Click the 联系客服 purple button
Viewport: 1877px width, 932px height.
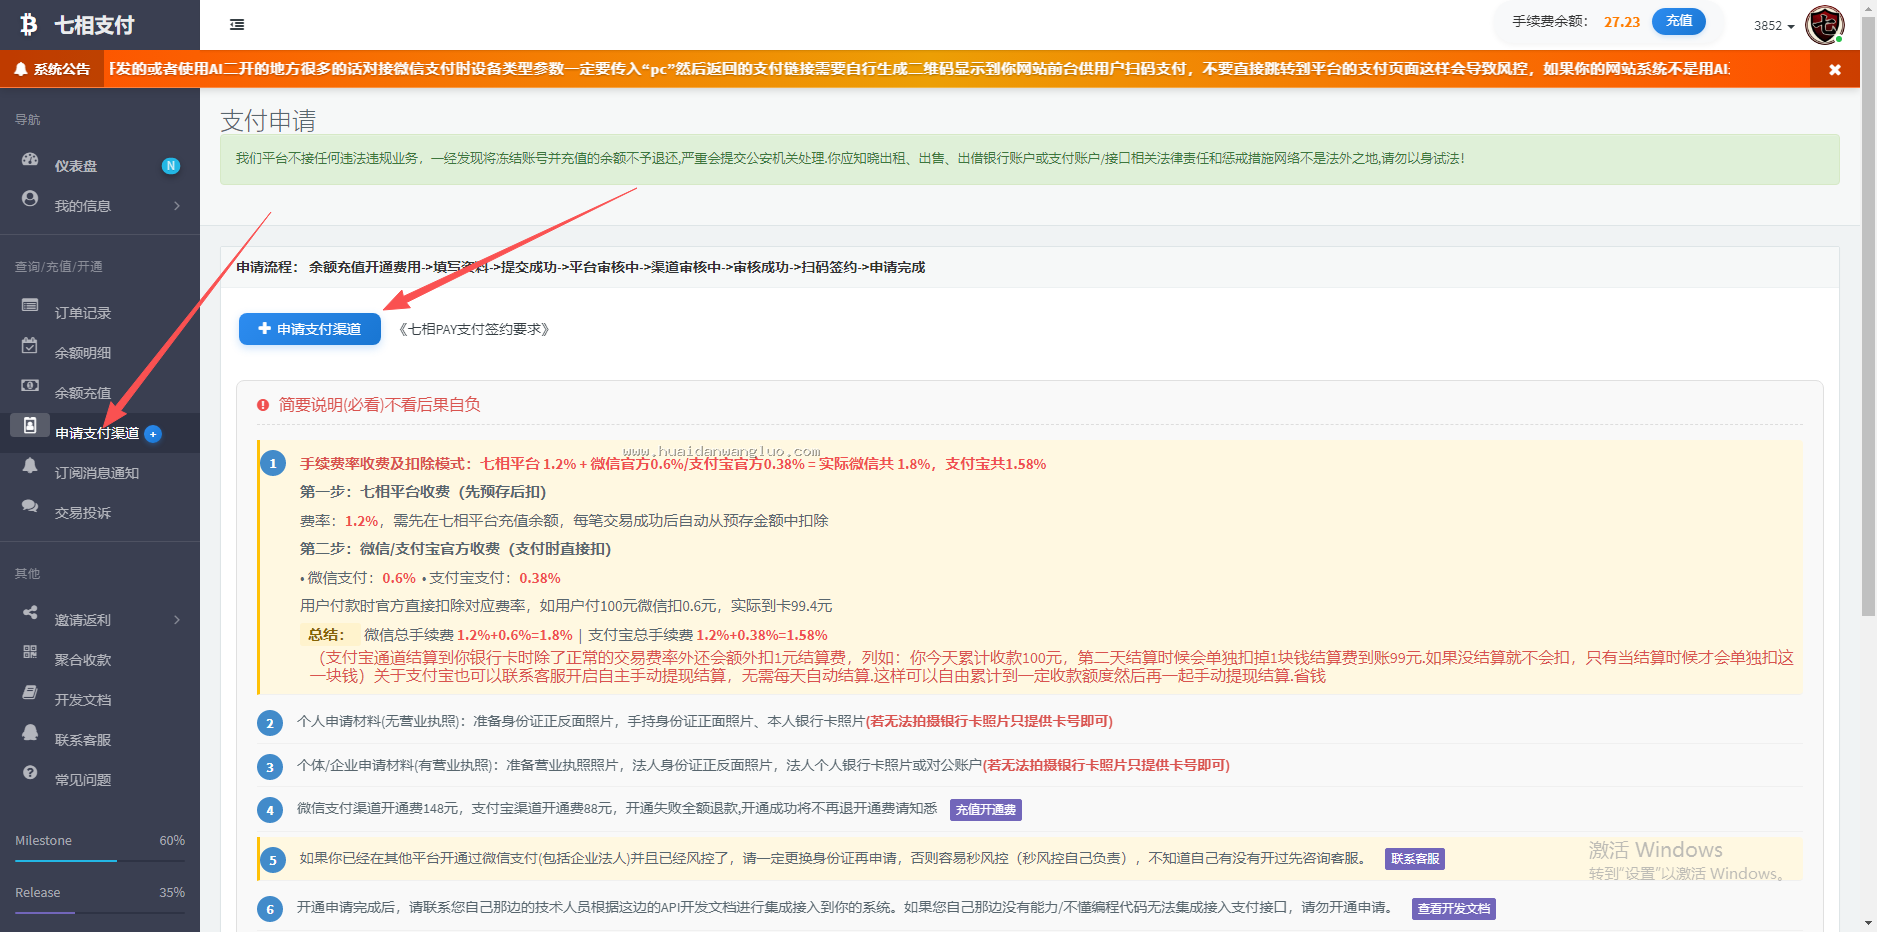click(x=1415, y=859)
